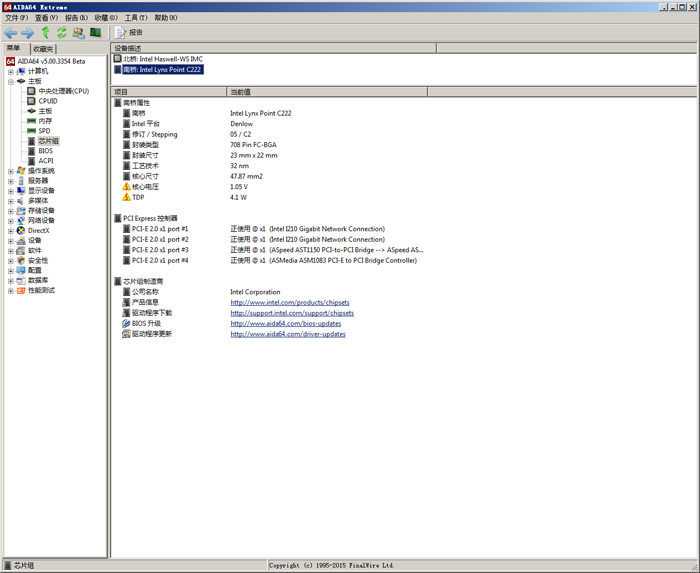The width and height of the screenshot is (700, 573).
Task: Expand the DirectX tree node
Action: (11, 231)
